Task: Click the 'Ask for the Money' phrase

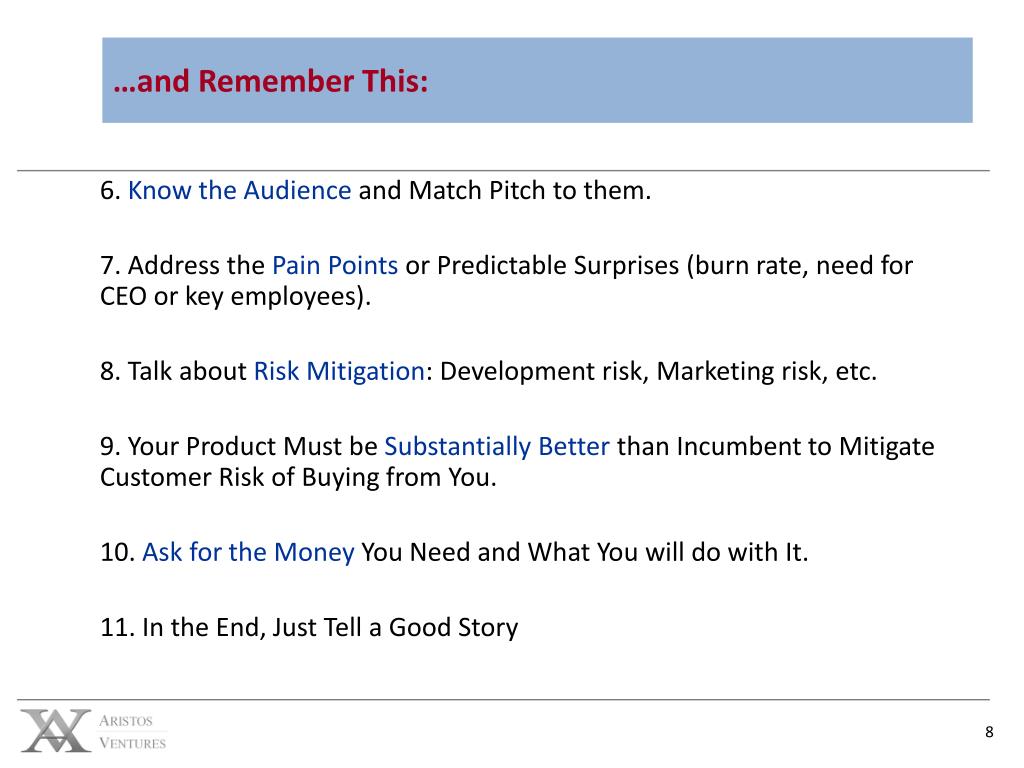Action: 248,552
